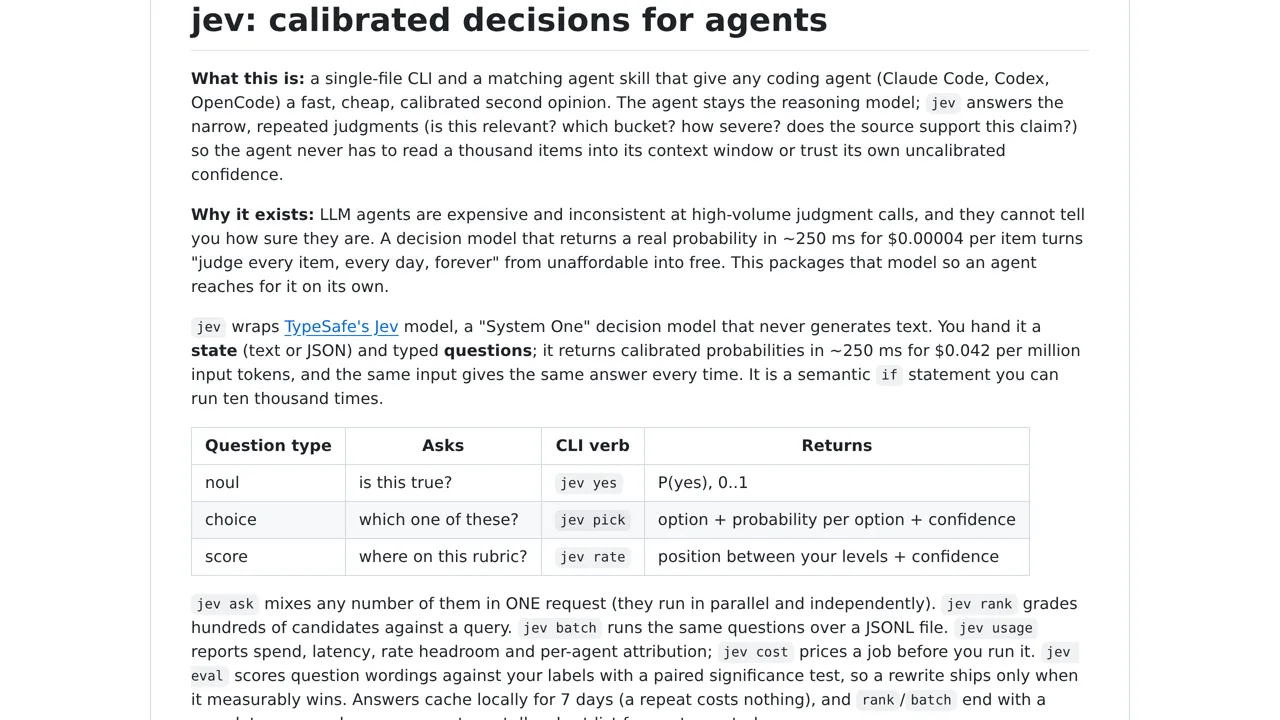The height and width of the screenshot is (720, 1280).
Task: Select the "score" table cell
Action: [x=268, y=557]
